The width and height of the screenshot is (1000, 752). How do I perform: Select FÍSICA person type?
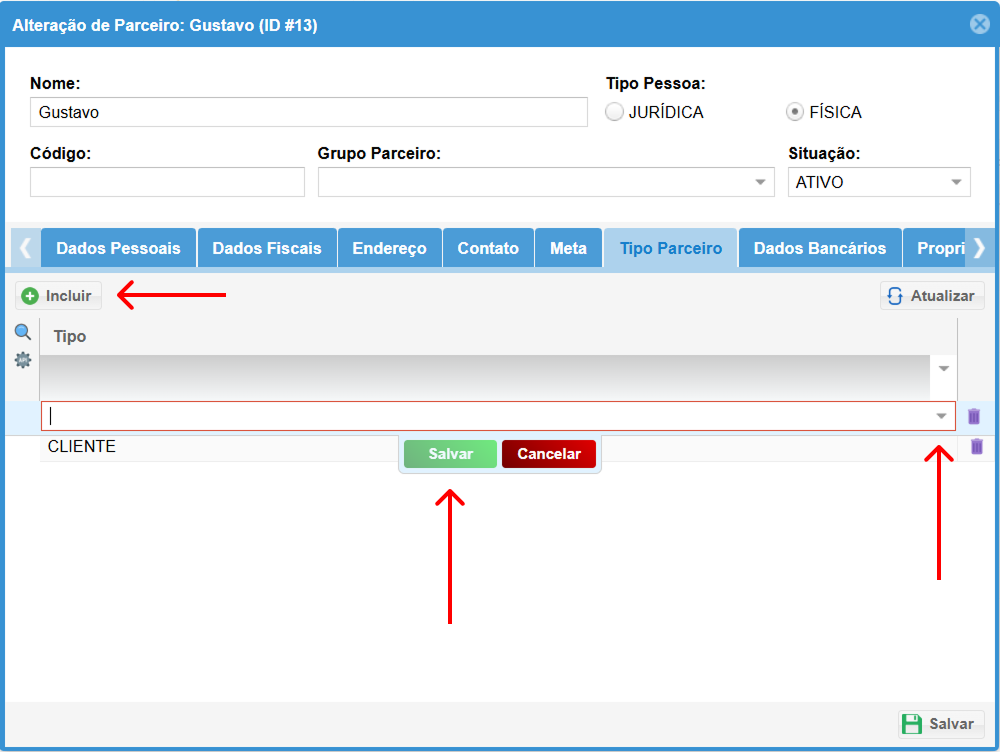[x=795, y=112]
